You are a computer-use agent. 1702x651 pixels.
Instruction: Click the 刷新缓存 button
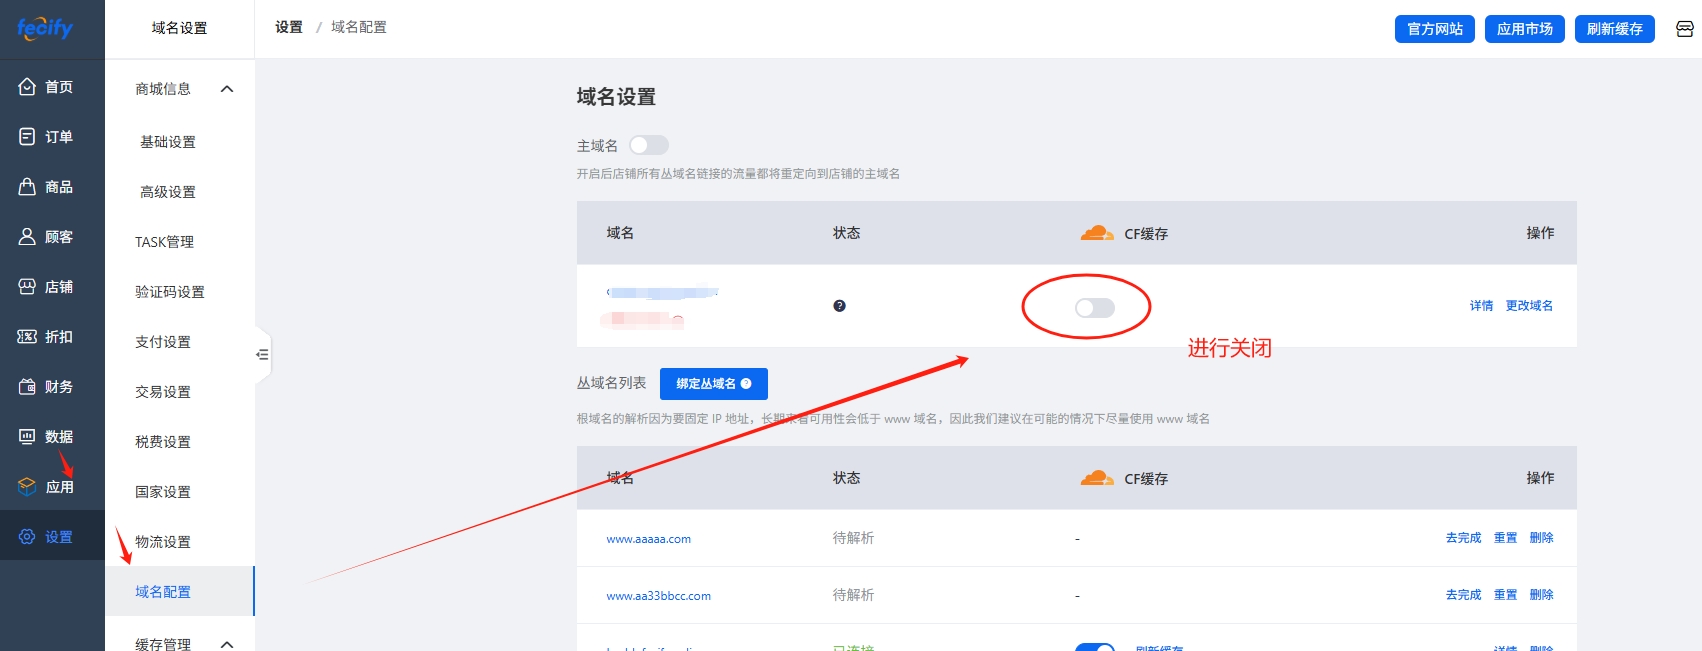click(1614, 29)
